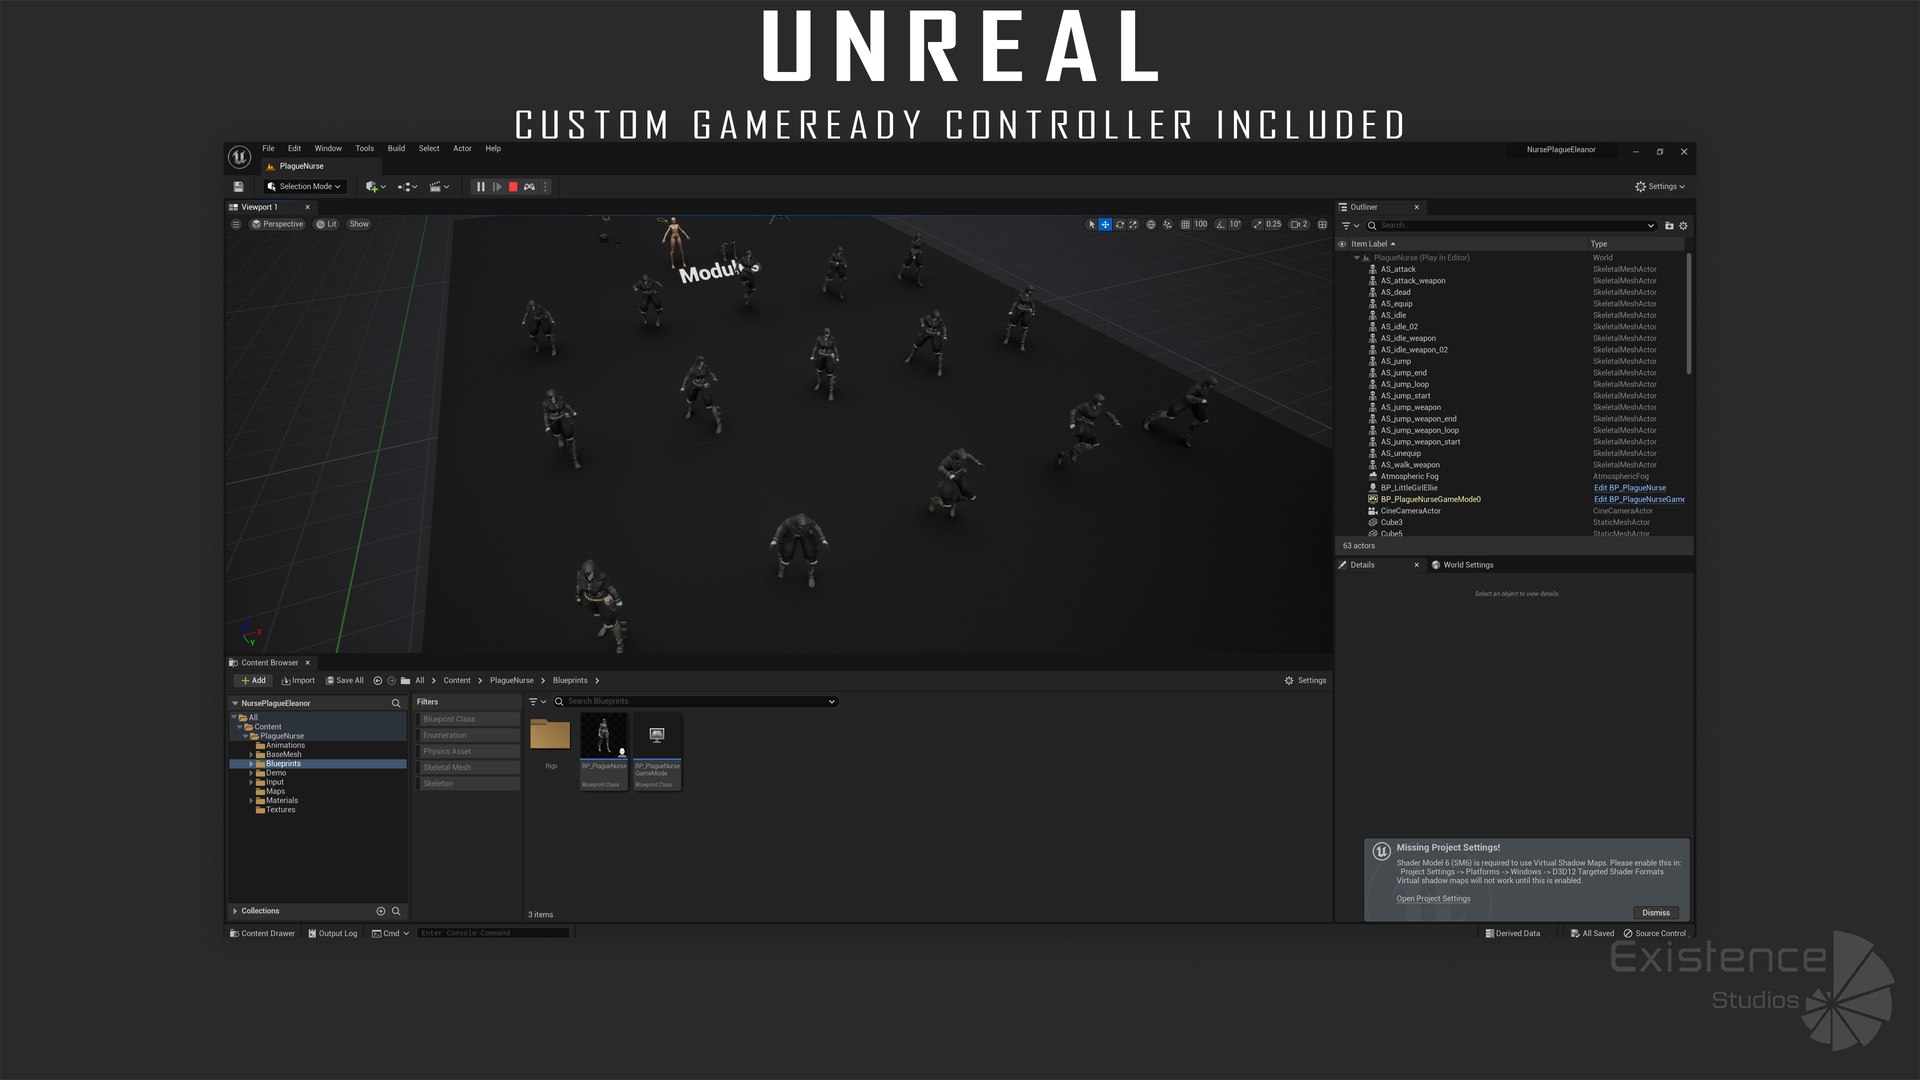Open the Build menu
Image resolution: width=1920 pixels, height=1080 pixels.
point(396,149)
